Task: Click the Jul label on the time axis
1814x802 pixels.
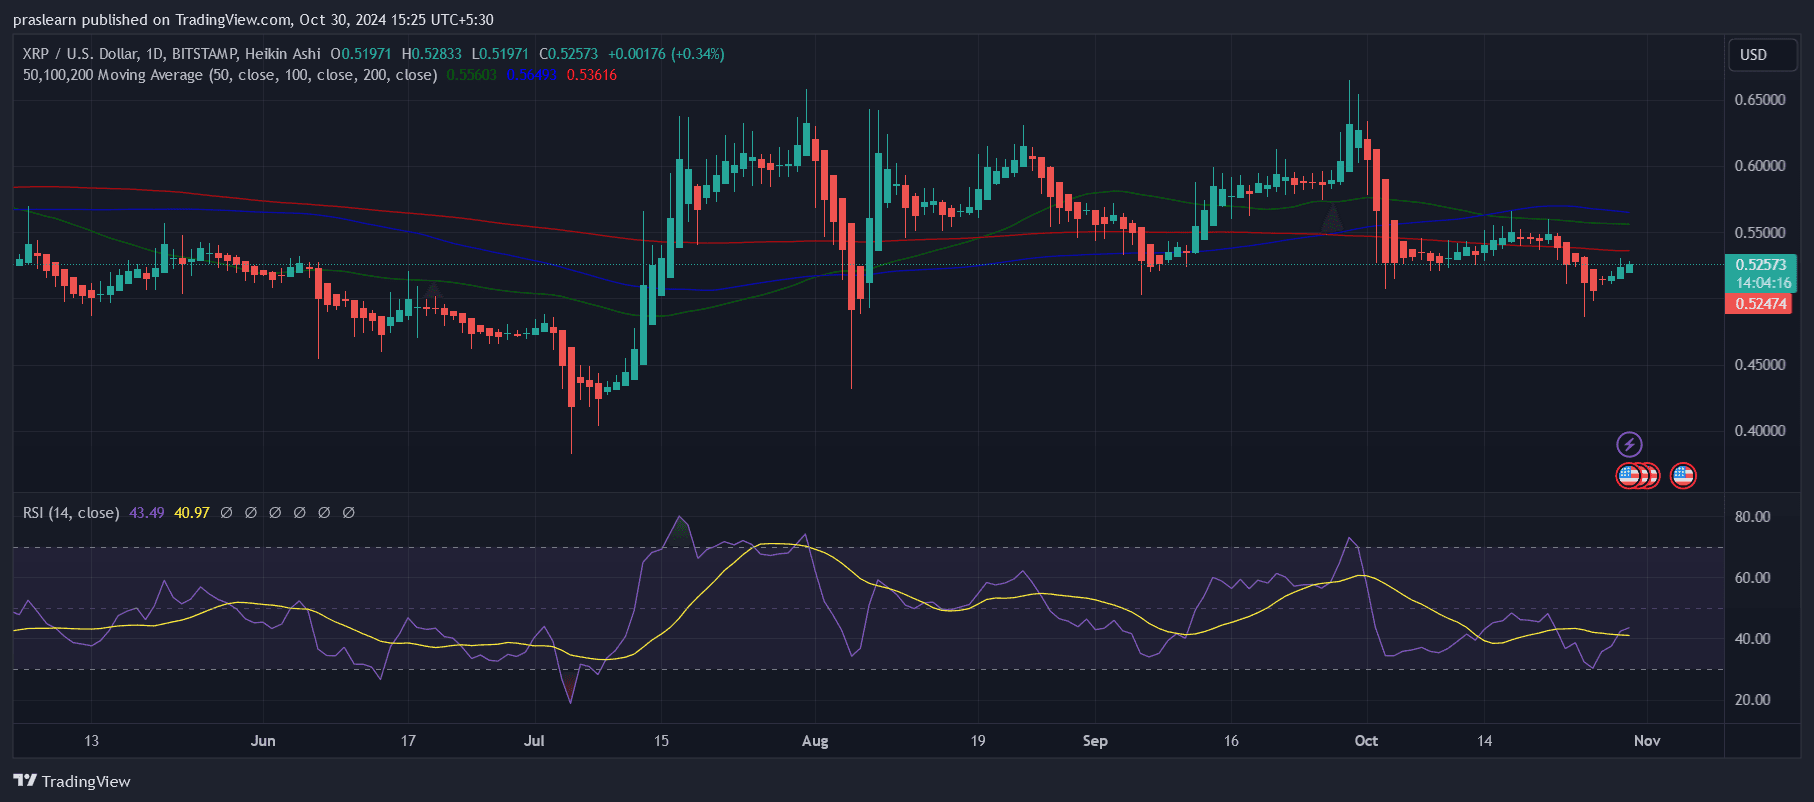Action: (534, 741)
